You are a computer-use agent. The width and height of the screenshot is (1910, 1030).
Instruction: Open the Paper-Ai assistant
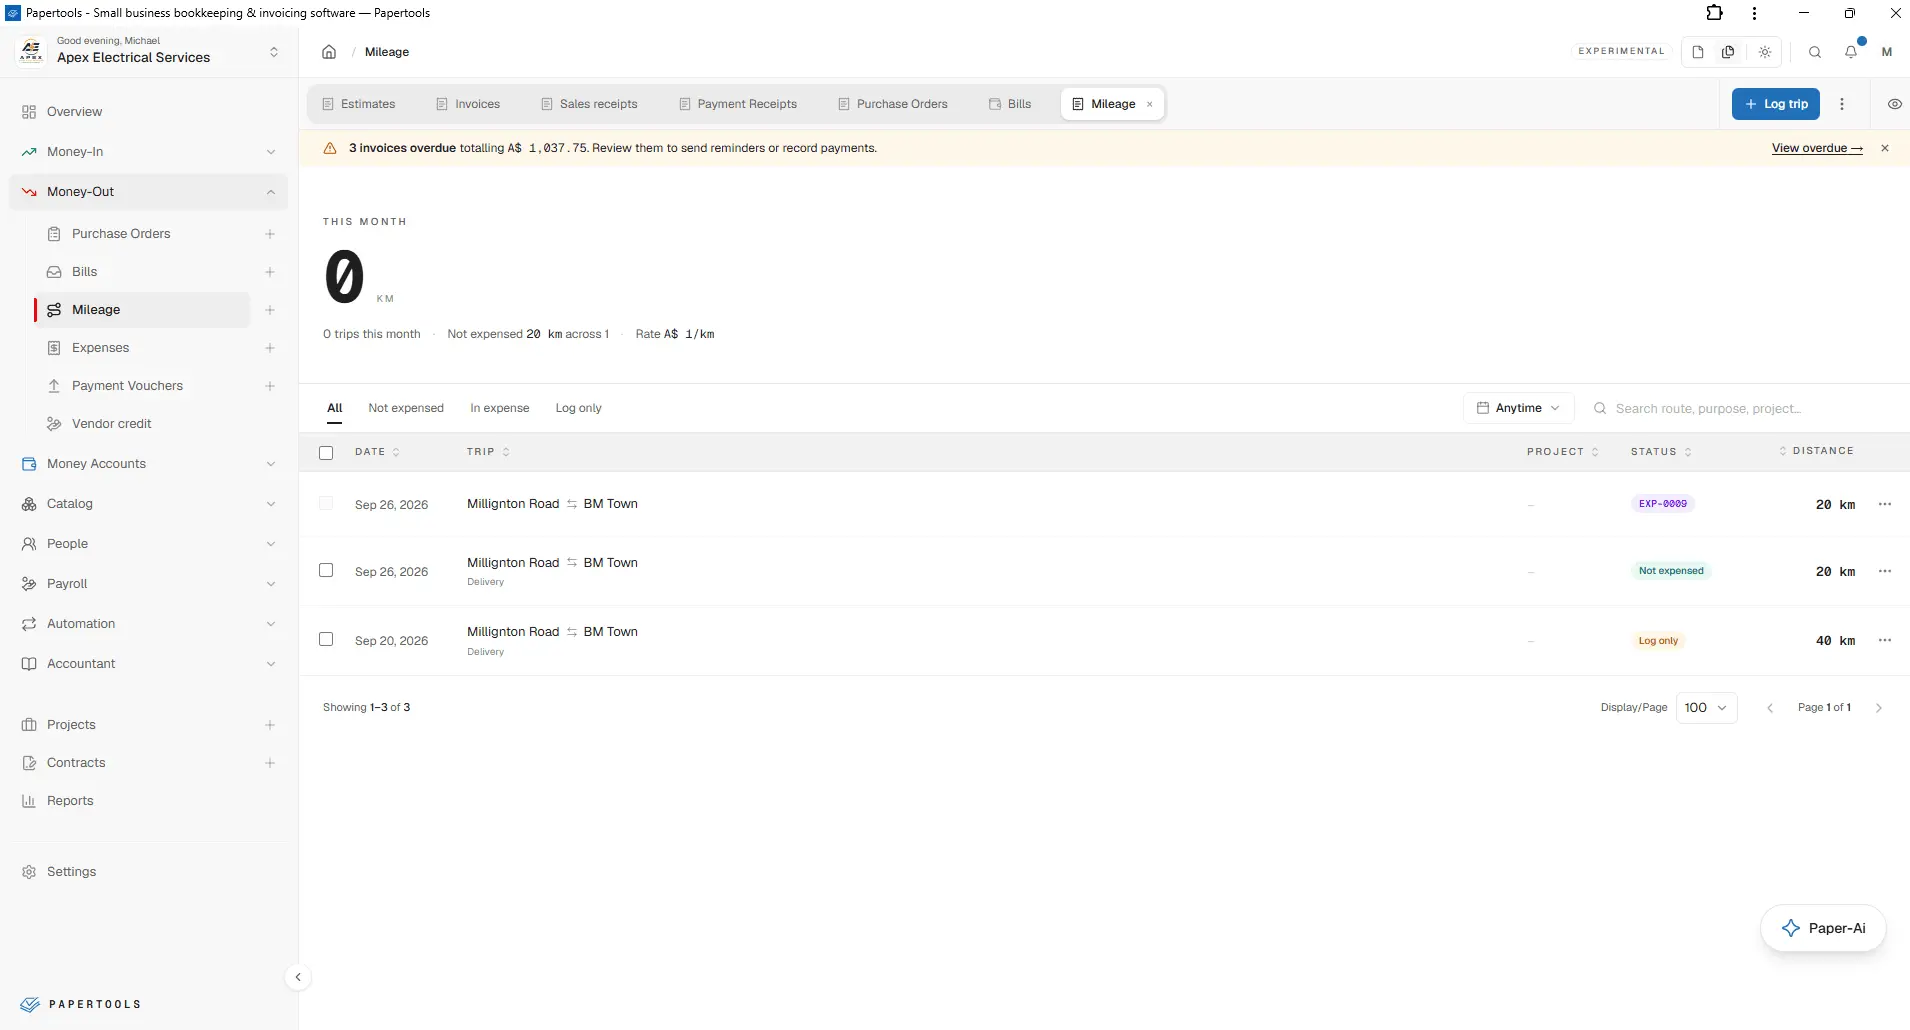1823,928
